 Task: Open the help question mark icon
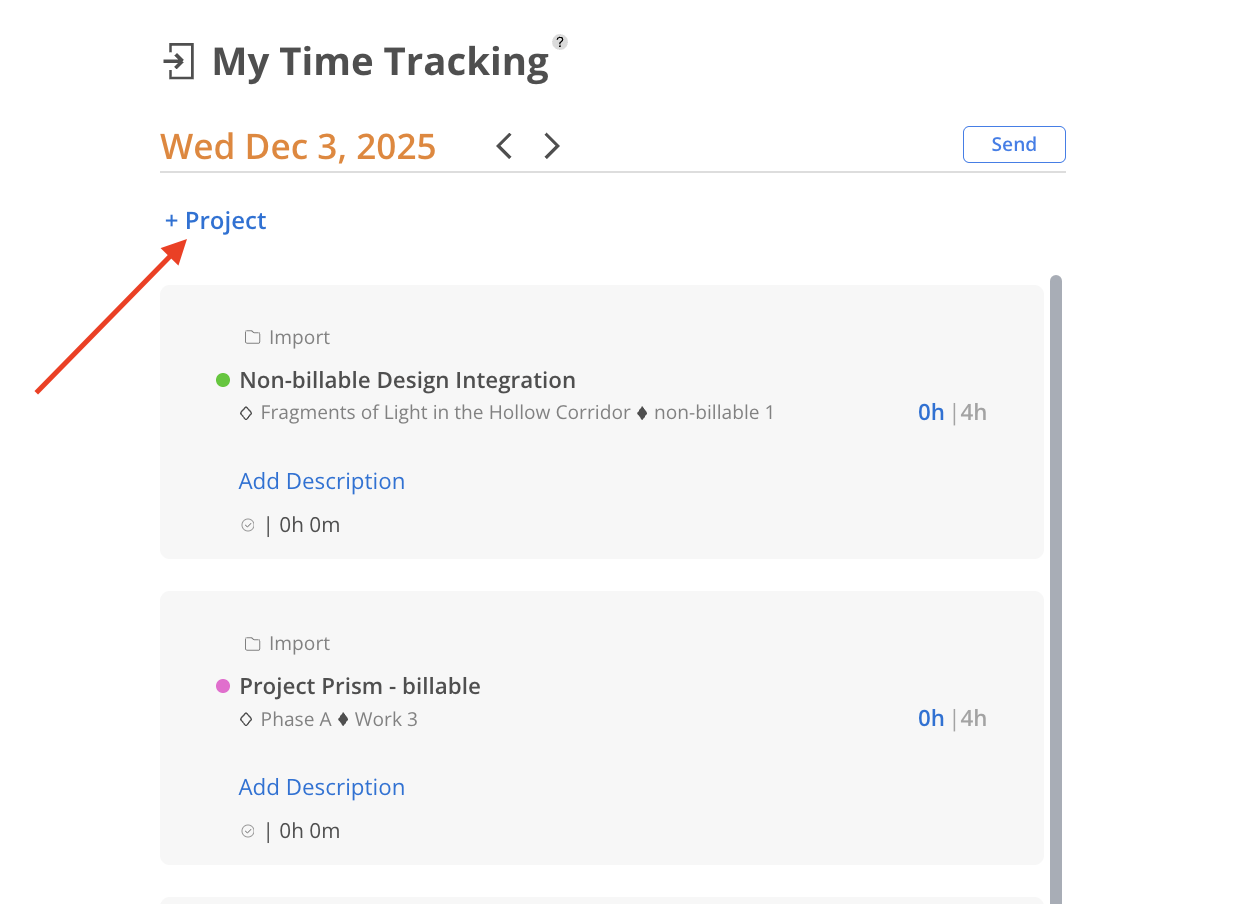(560, 42)
